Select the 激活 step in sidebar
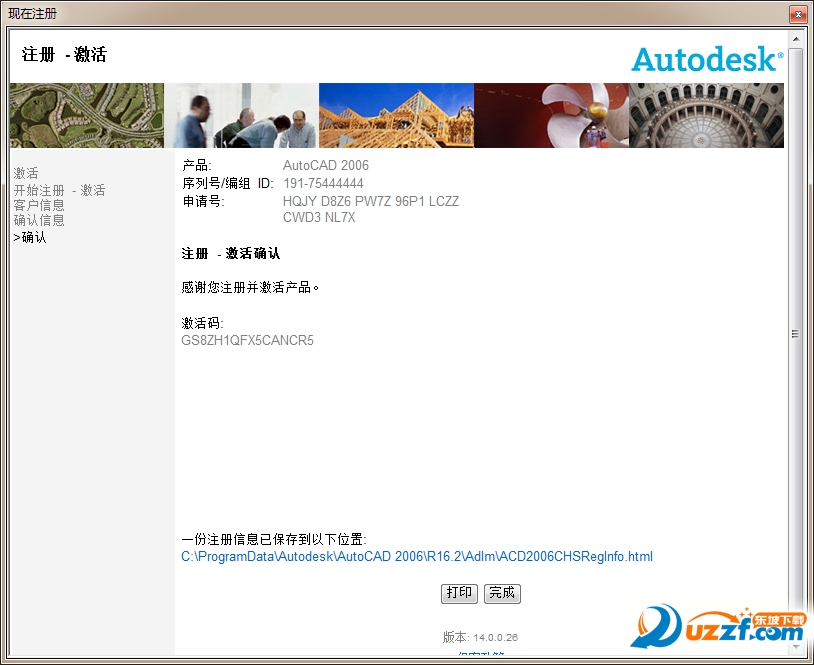The image size is (814, 665). point(26,173)
